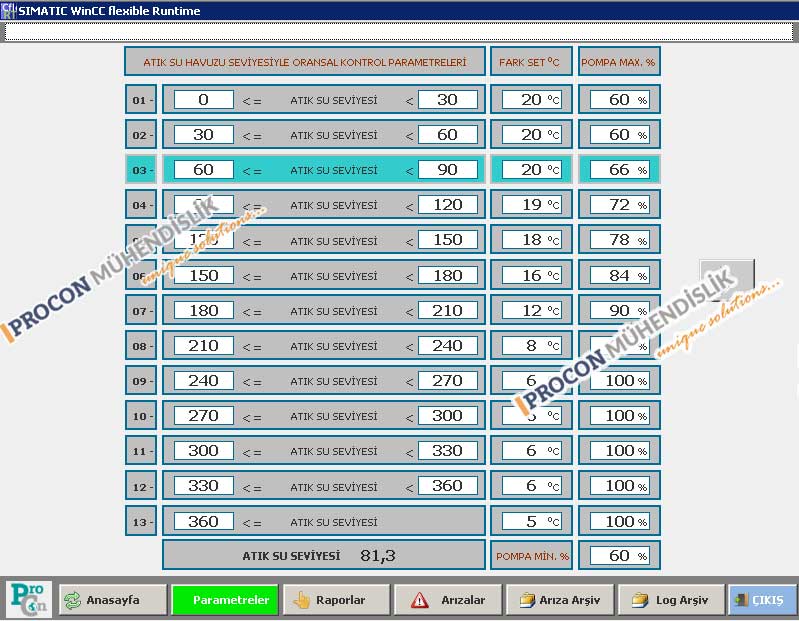Select row 08 upper limit field 240

447,345
